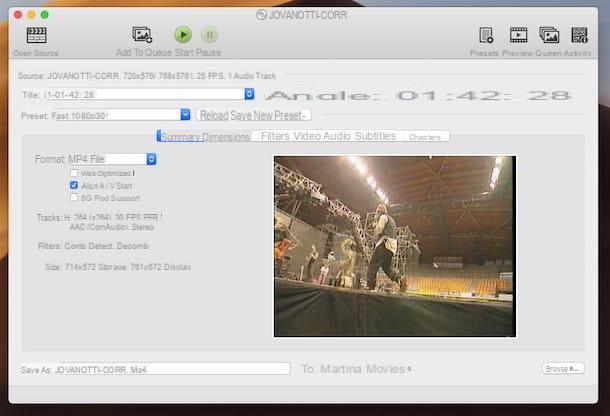Screen dimensions: 610x416
Task: Click the Filters Comb Detect, Decomb text
Action: (x=93, y=246)
